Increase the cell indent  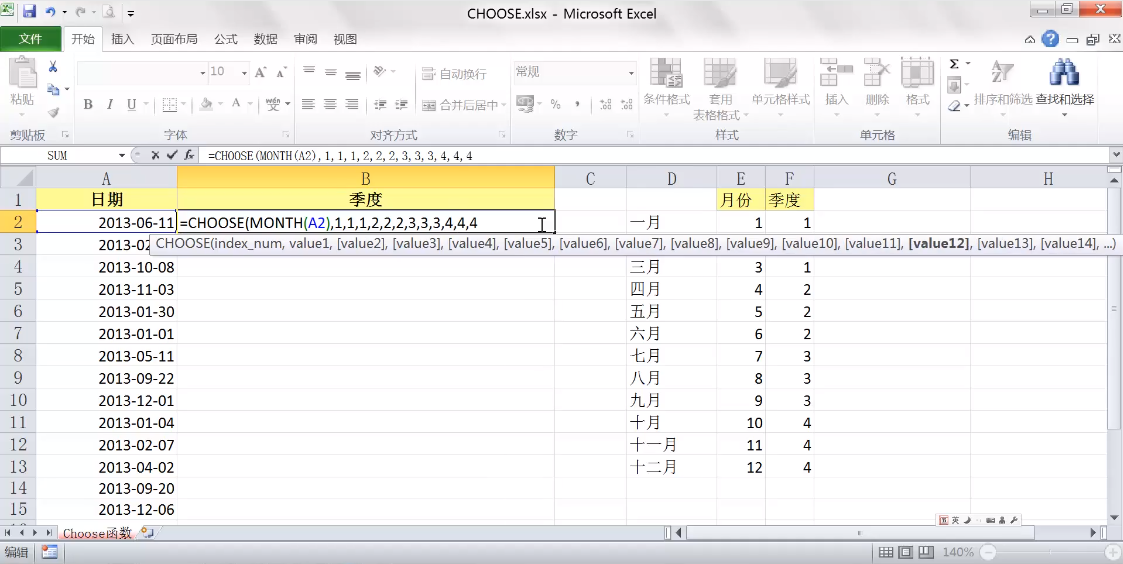(402, 105)
